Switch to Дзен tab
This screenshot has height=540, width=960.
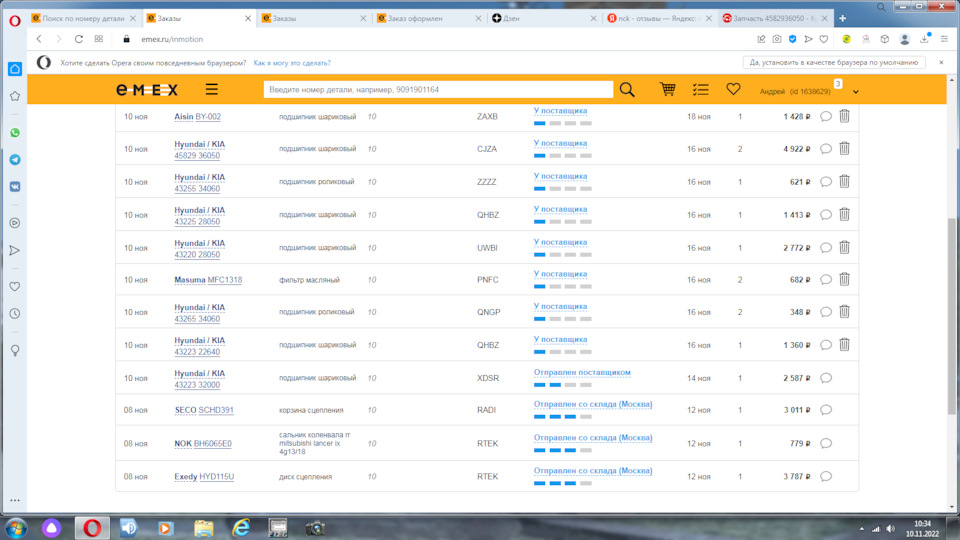pyautogui.click(x=543, y=18)
